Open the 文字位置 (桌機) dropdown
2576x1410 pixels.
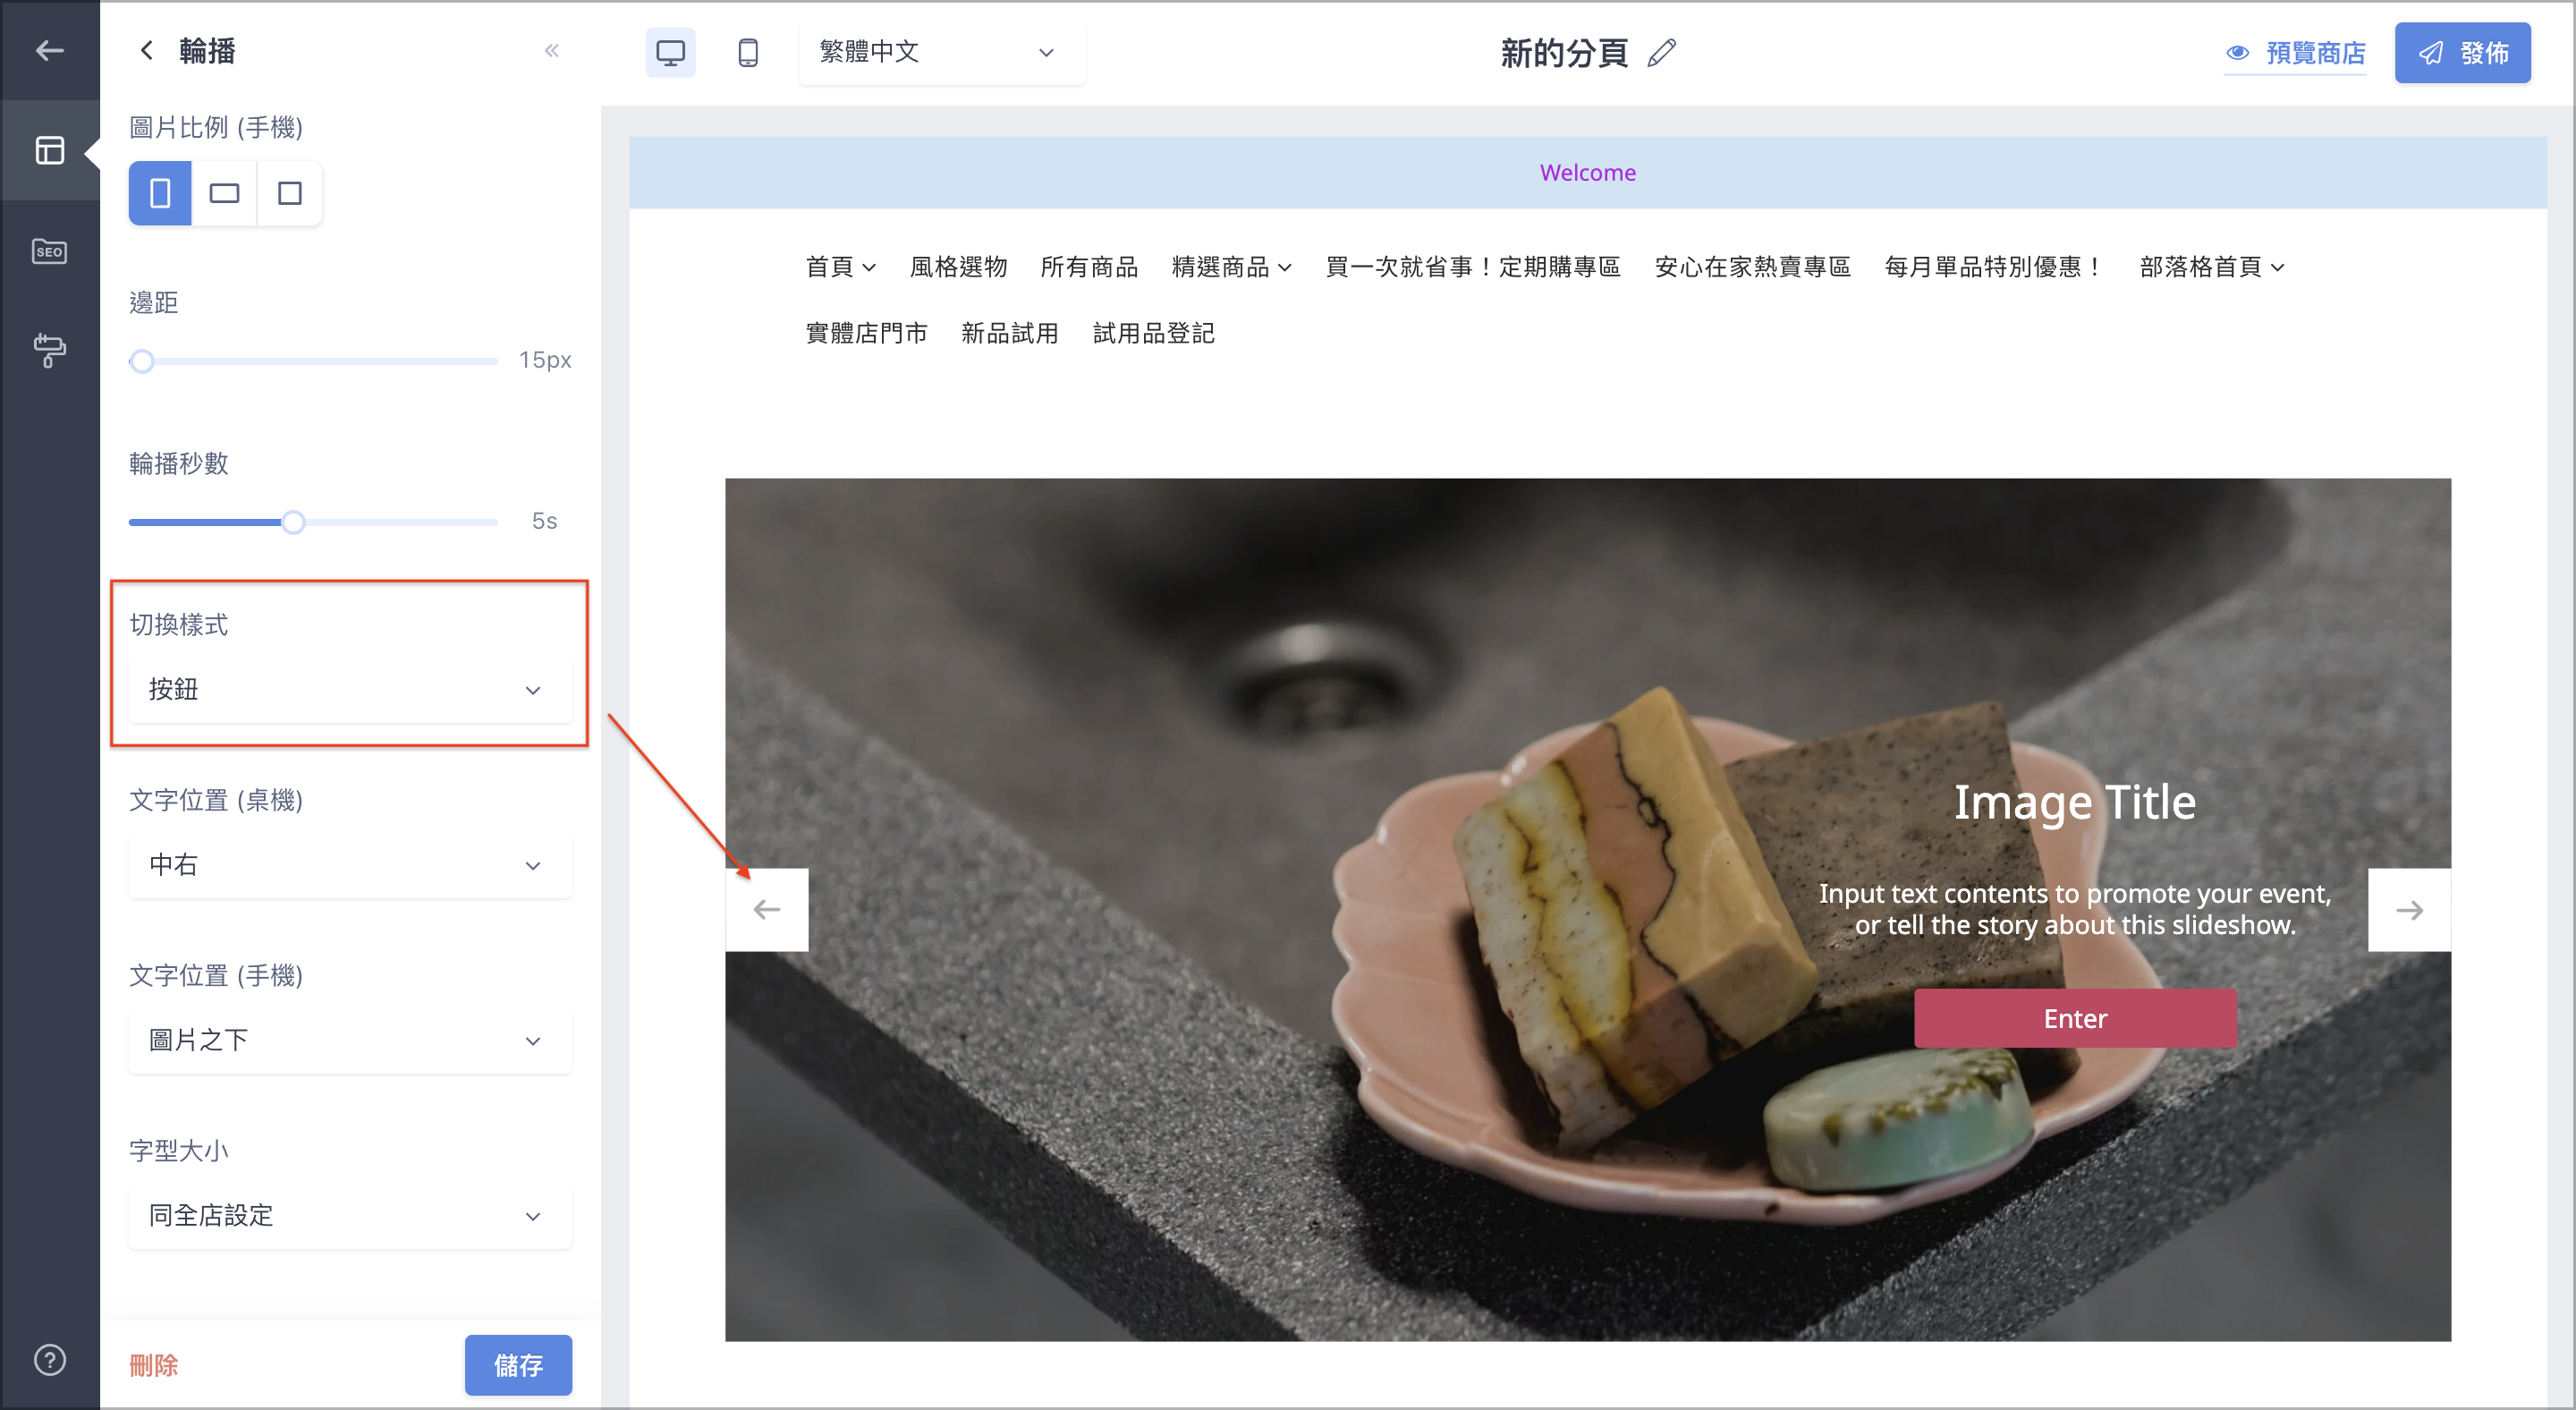tap(350, 865)
